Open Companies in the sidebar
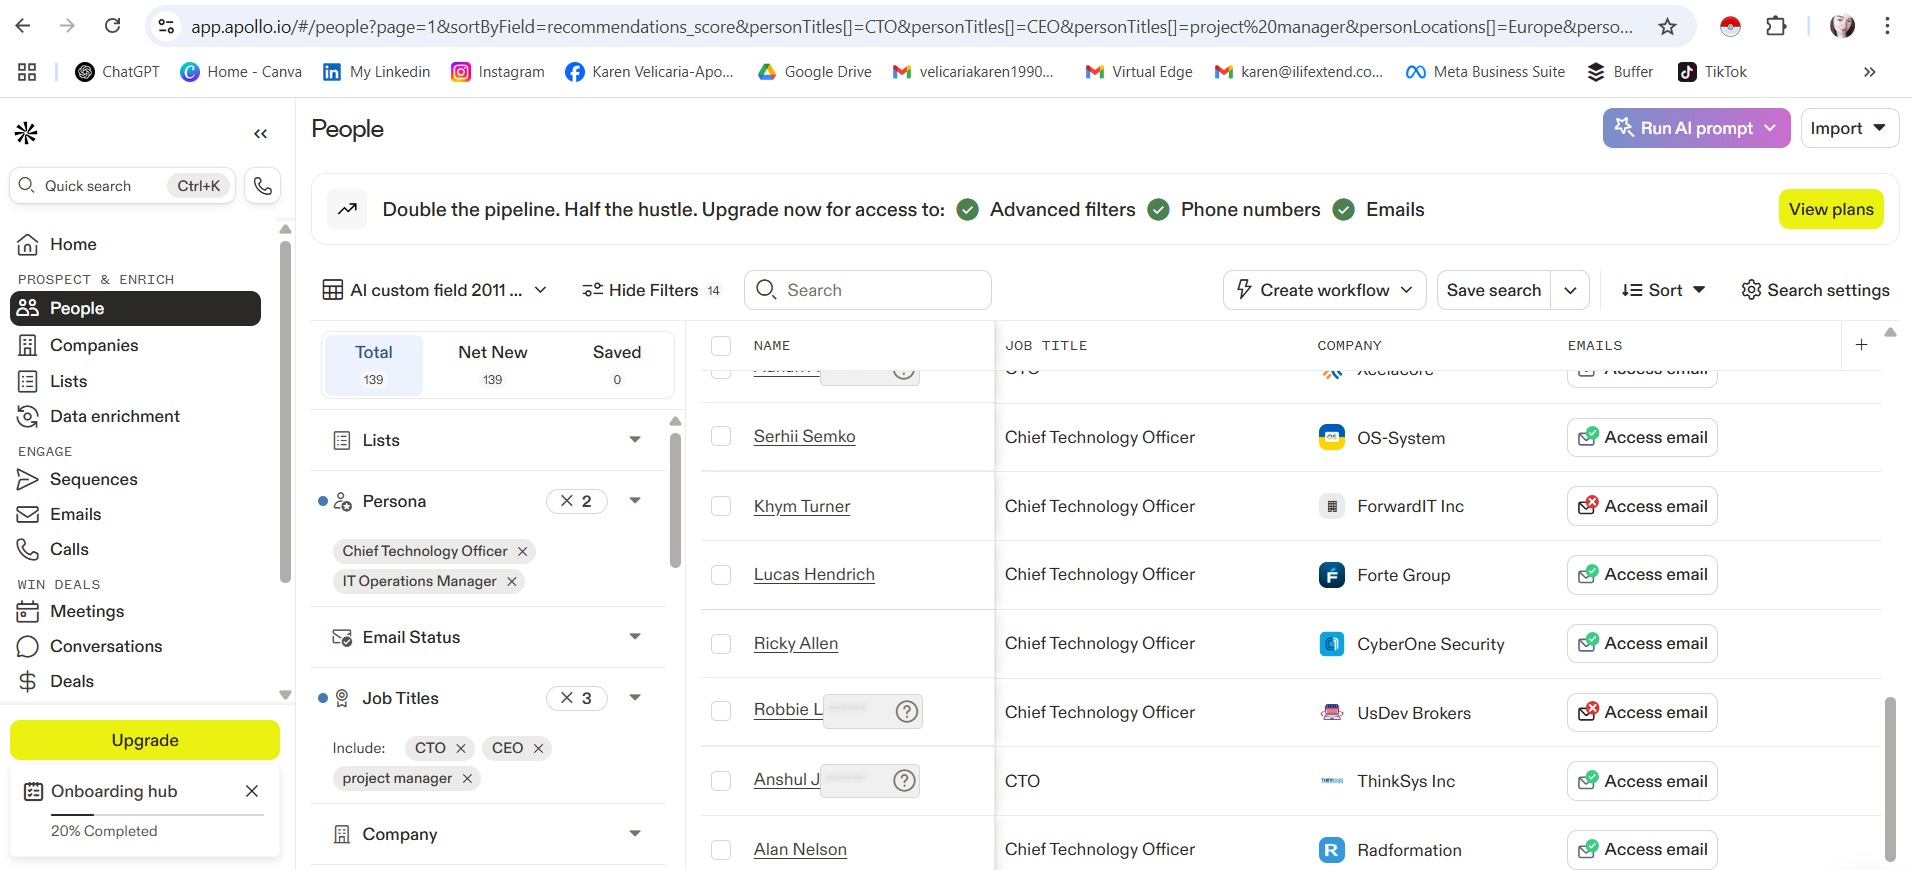This screenshot has width=1912, height=870. 94,345
